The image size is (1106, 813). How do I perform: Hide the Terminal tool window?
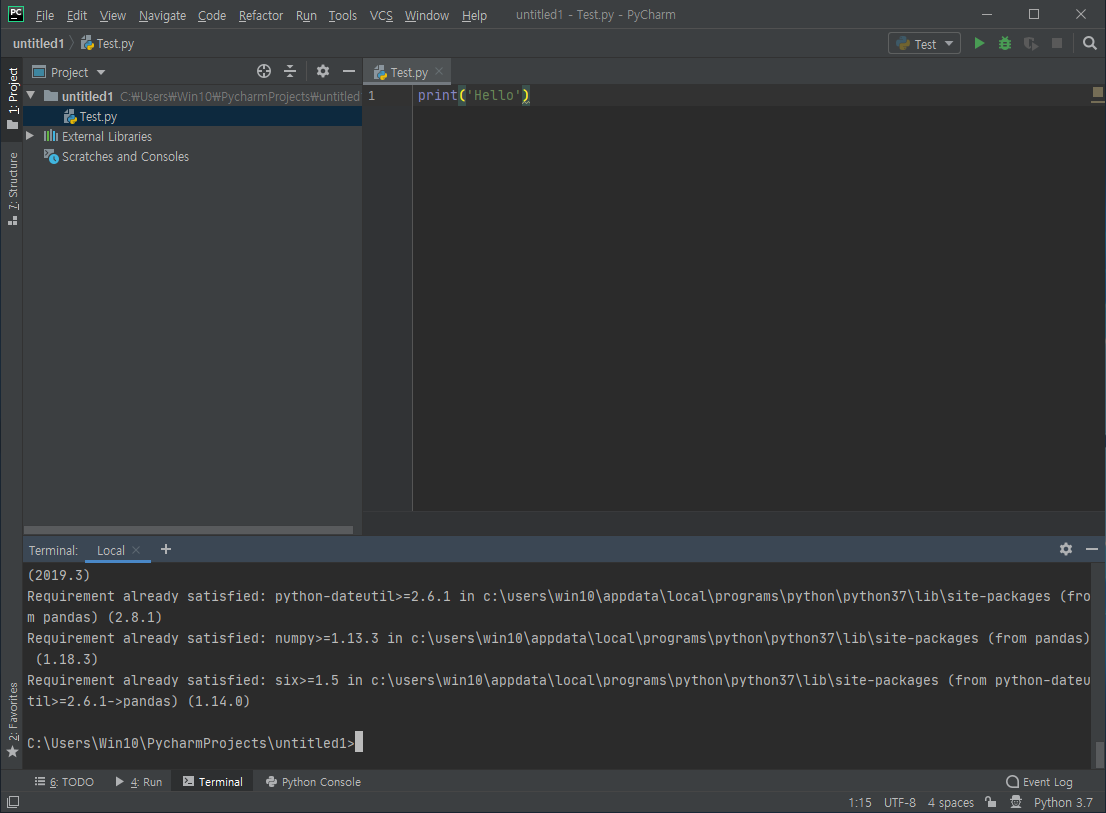coord(1092,549)
